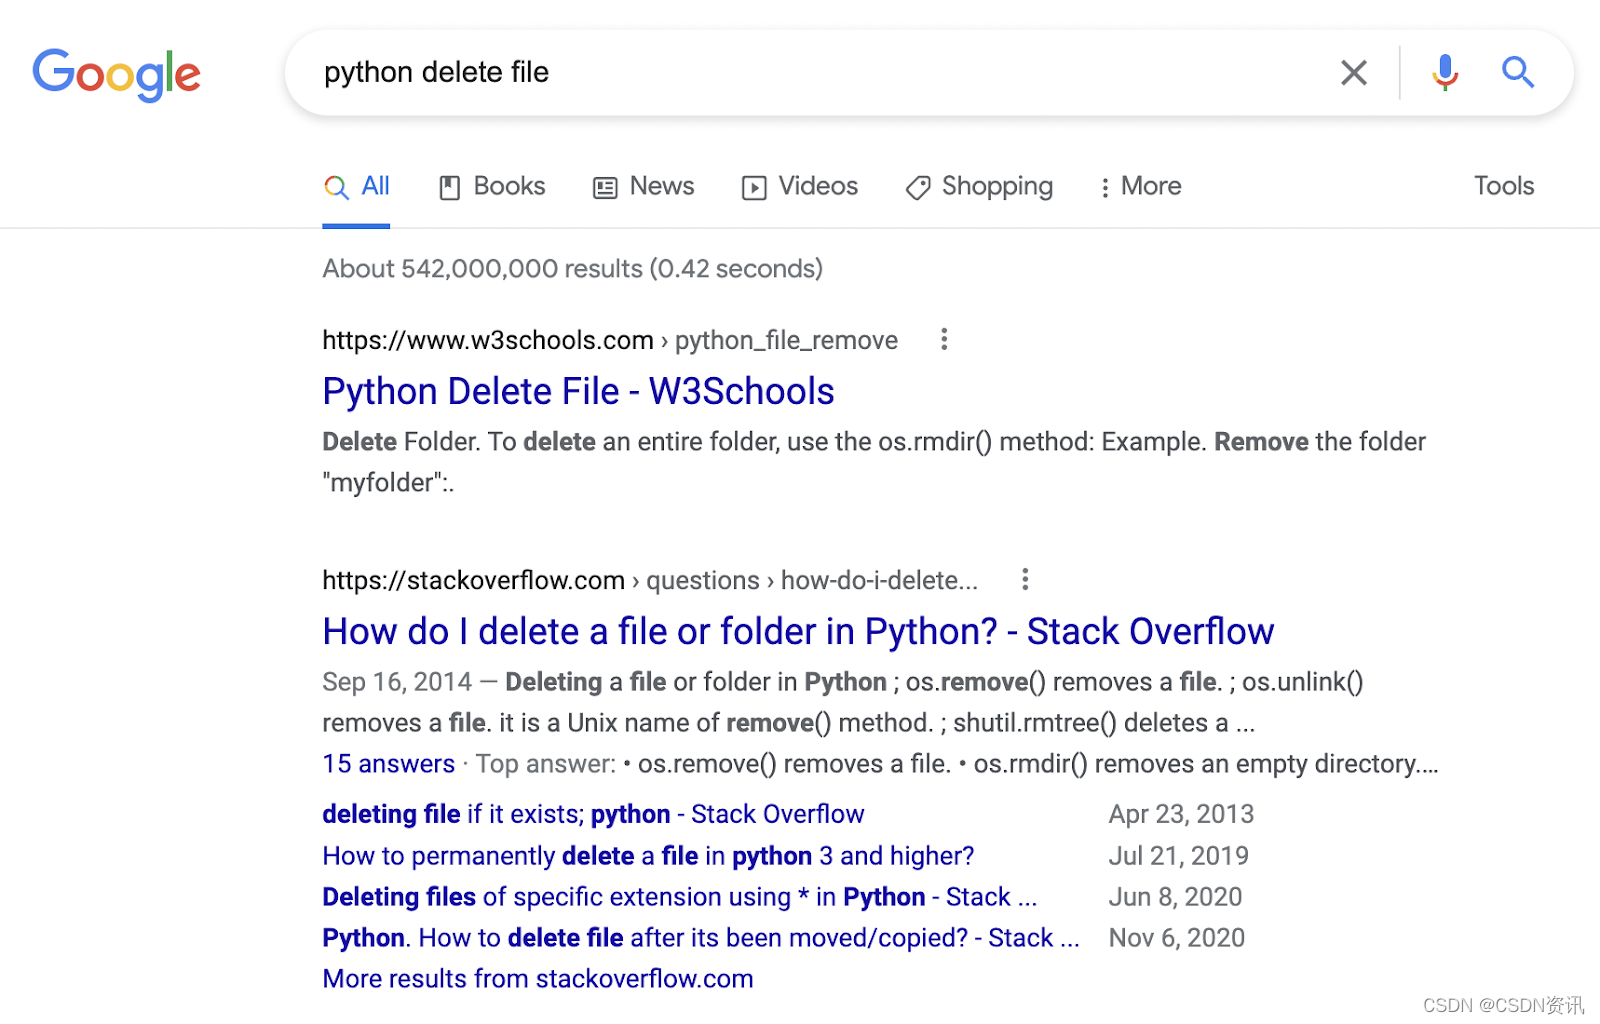Screen dimensions: 1600x1024
Task: Click the blue magnifier search icon
Action: pyautogui.click(x=1518, y=72)
